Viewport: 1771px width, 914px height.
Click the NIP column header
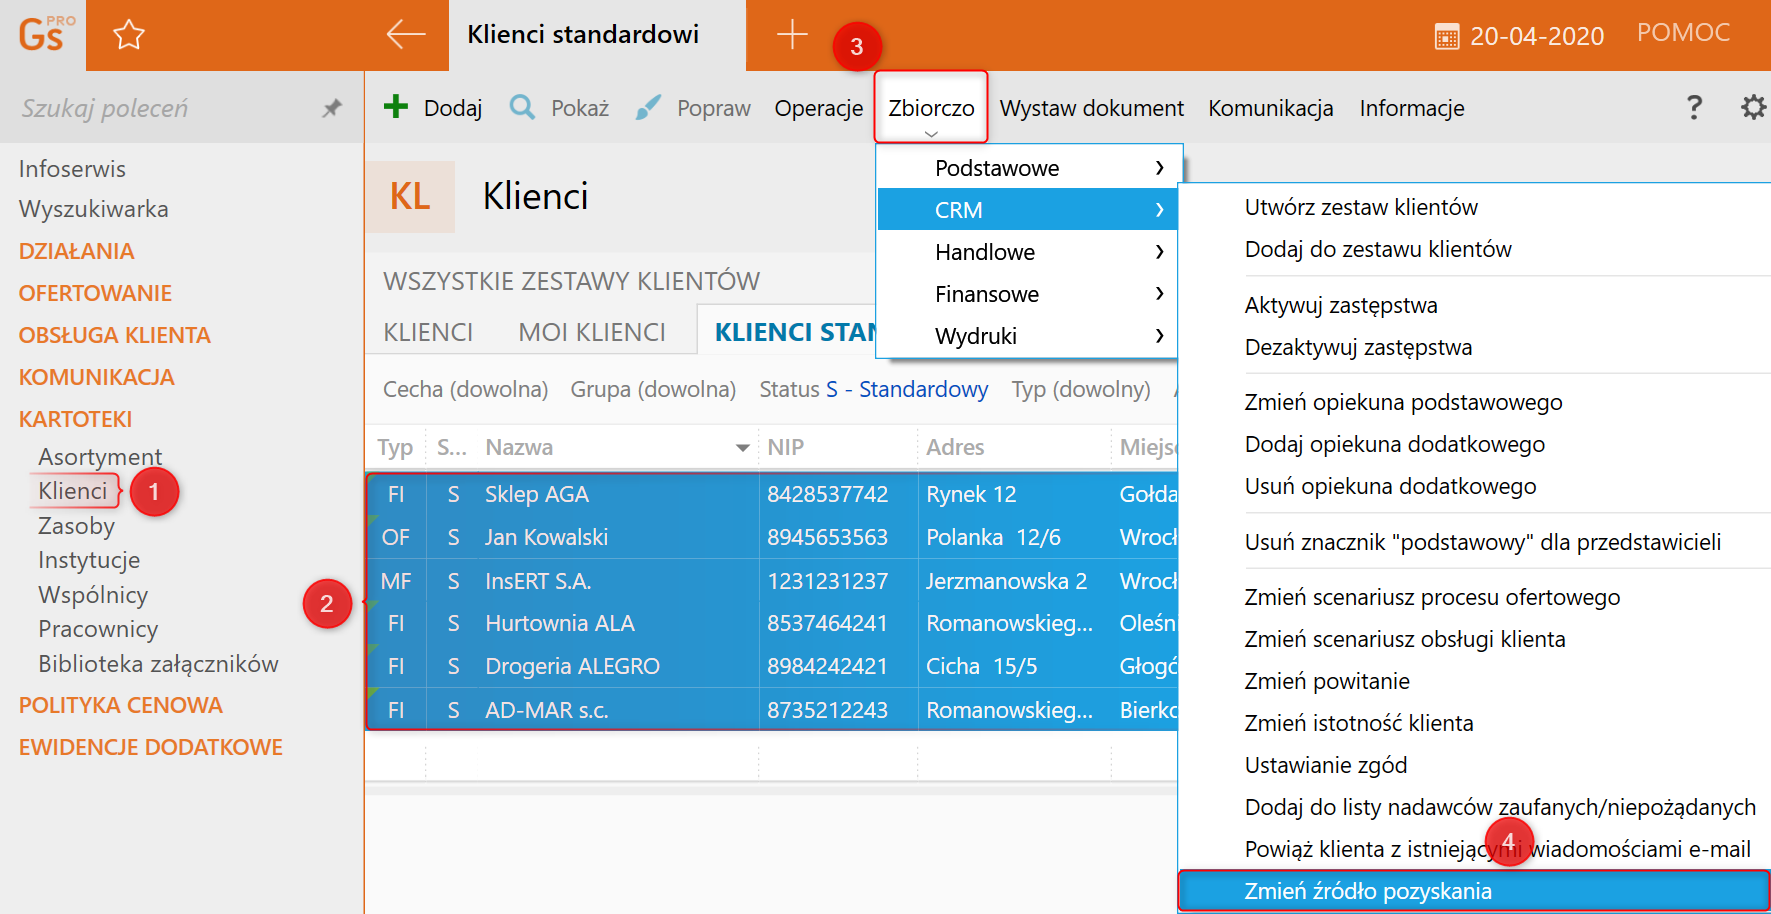point(785,447)
